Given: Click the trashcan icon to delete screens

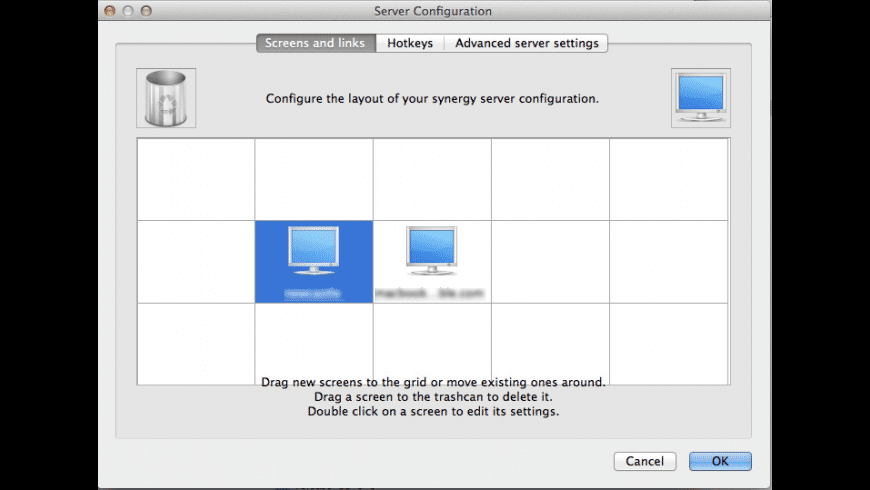Looking at the screenshot, I should [166, 98].
